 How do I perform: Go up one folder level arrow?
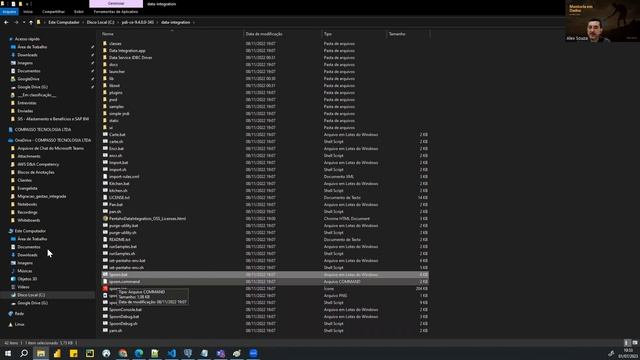point(31,22)
